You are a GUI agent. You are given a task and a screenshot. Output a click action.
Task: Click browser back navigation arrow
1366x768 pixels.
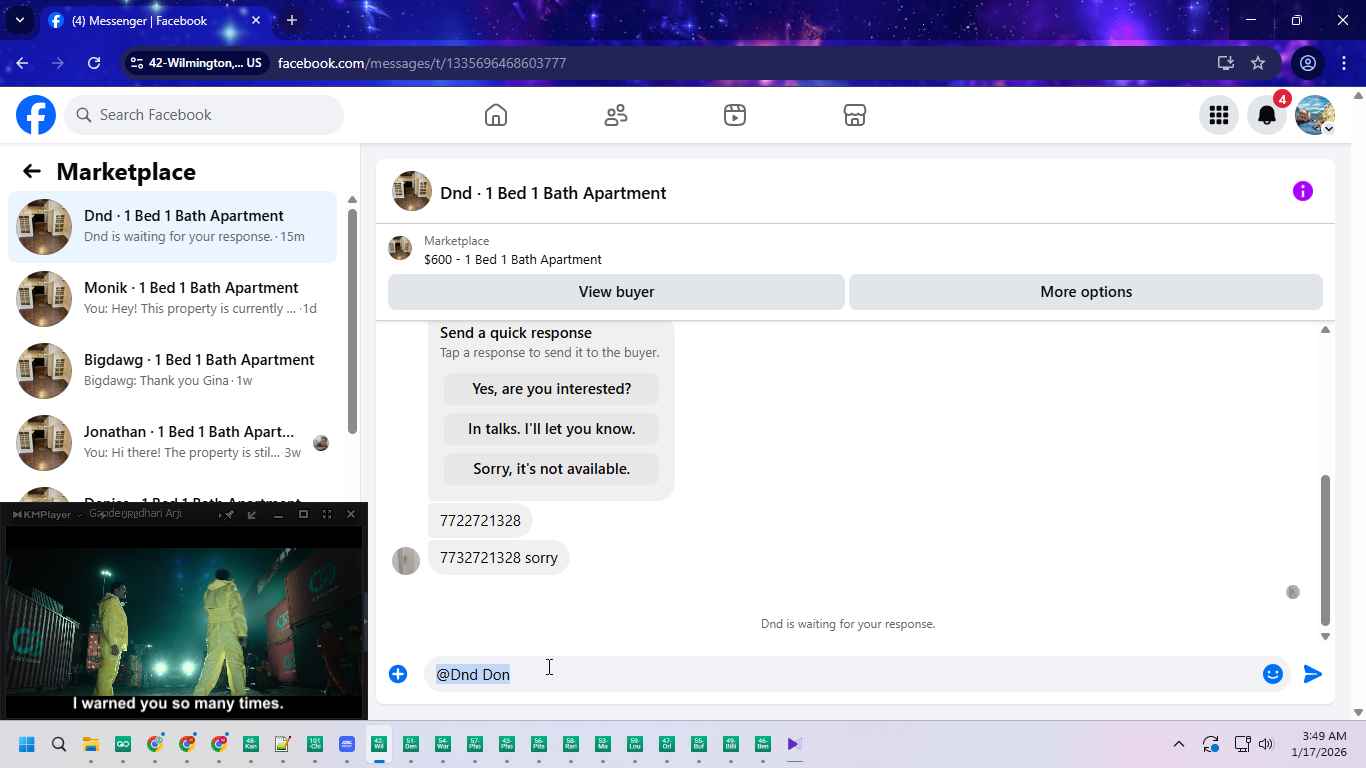(22, 63)
